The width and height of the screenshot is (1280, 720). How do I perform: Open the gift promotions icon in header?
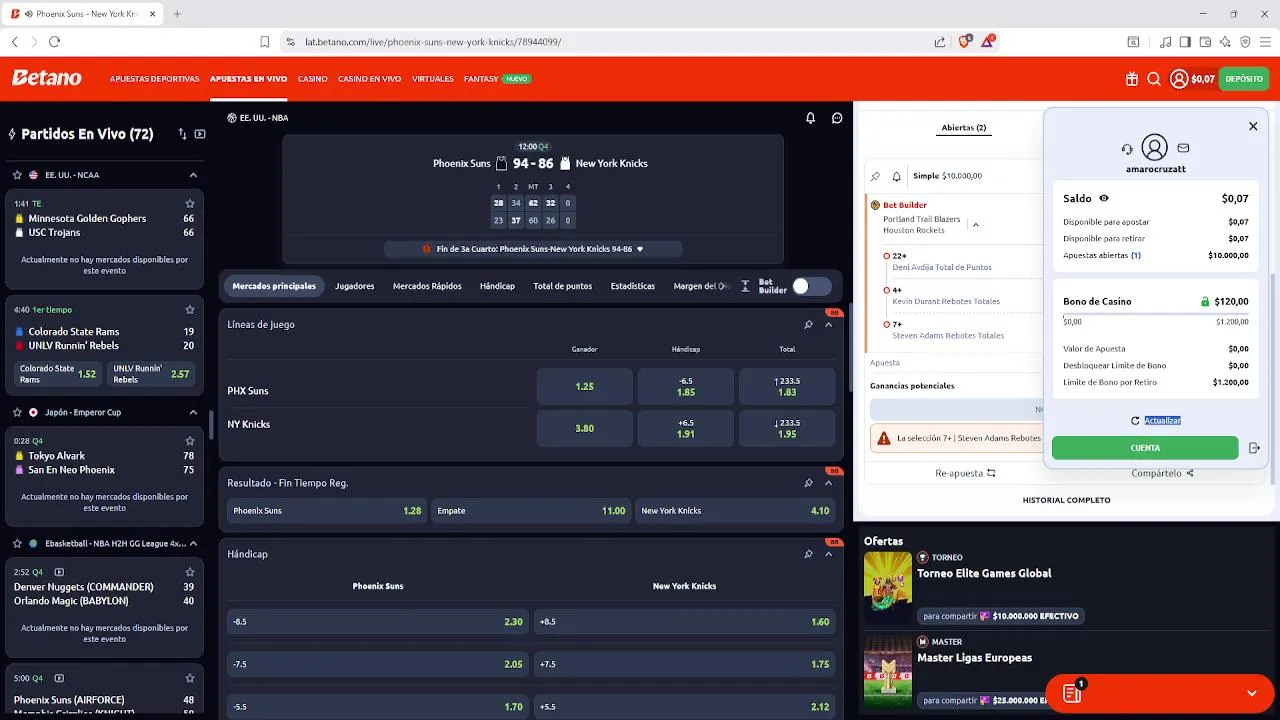pos(1131,79)
